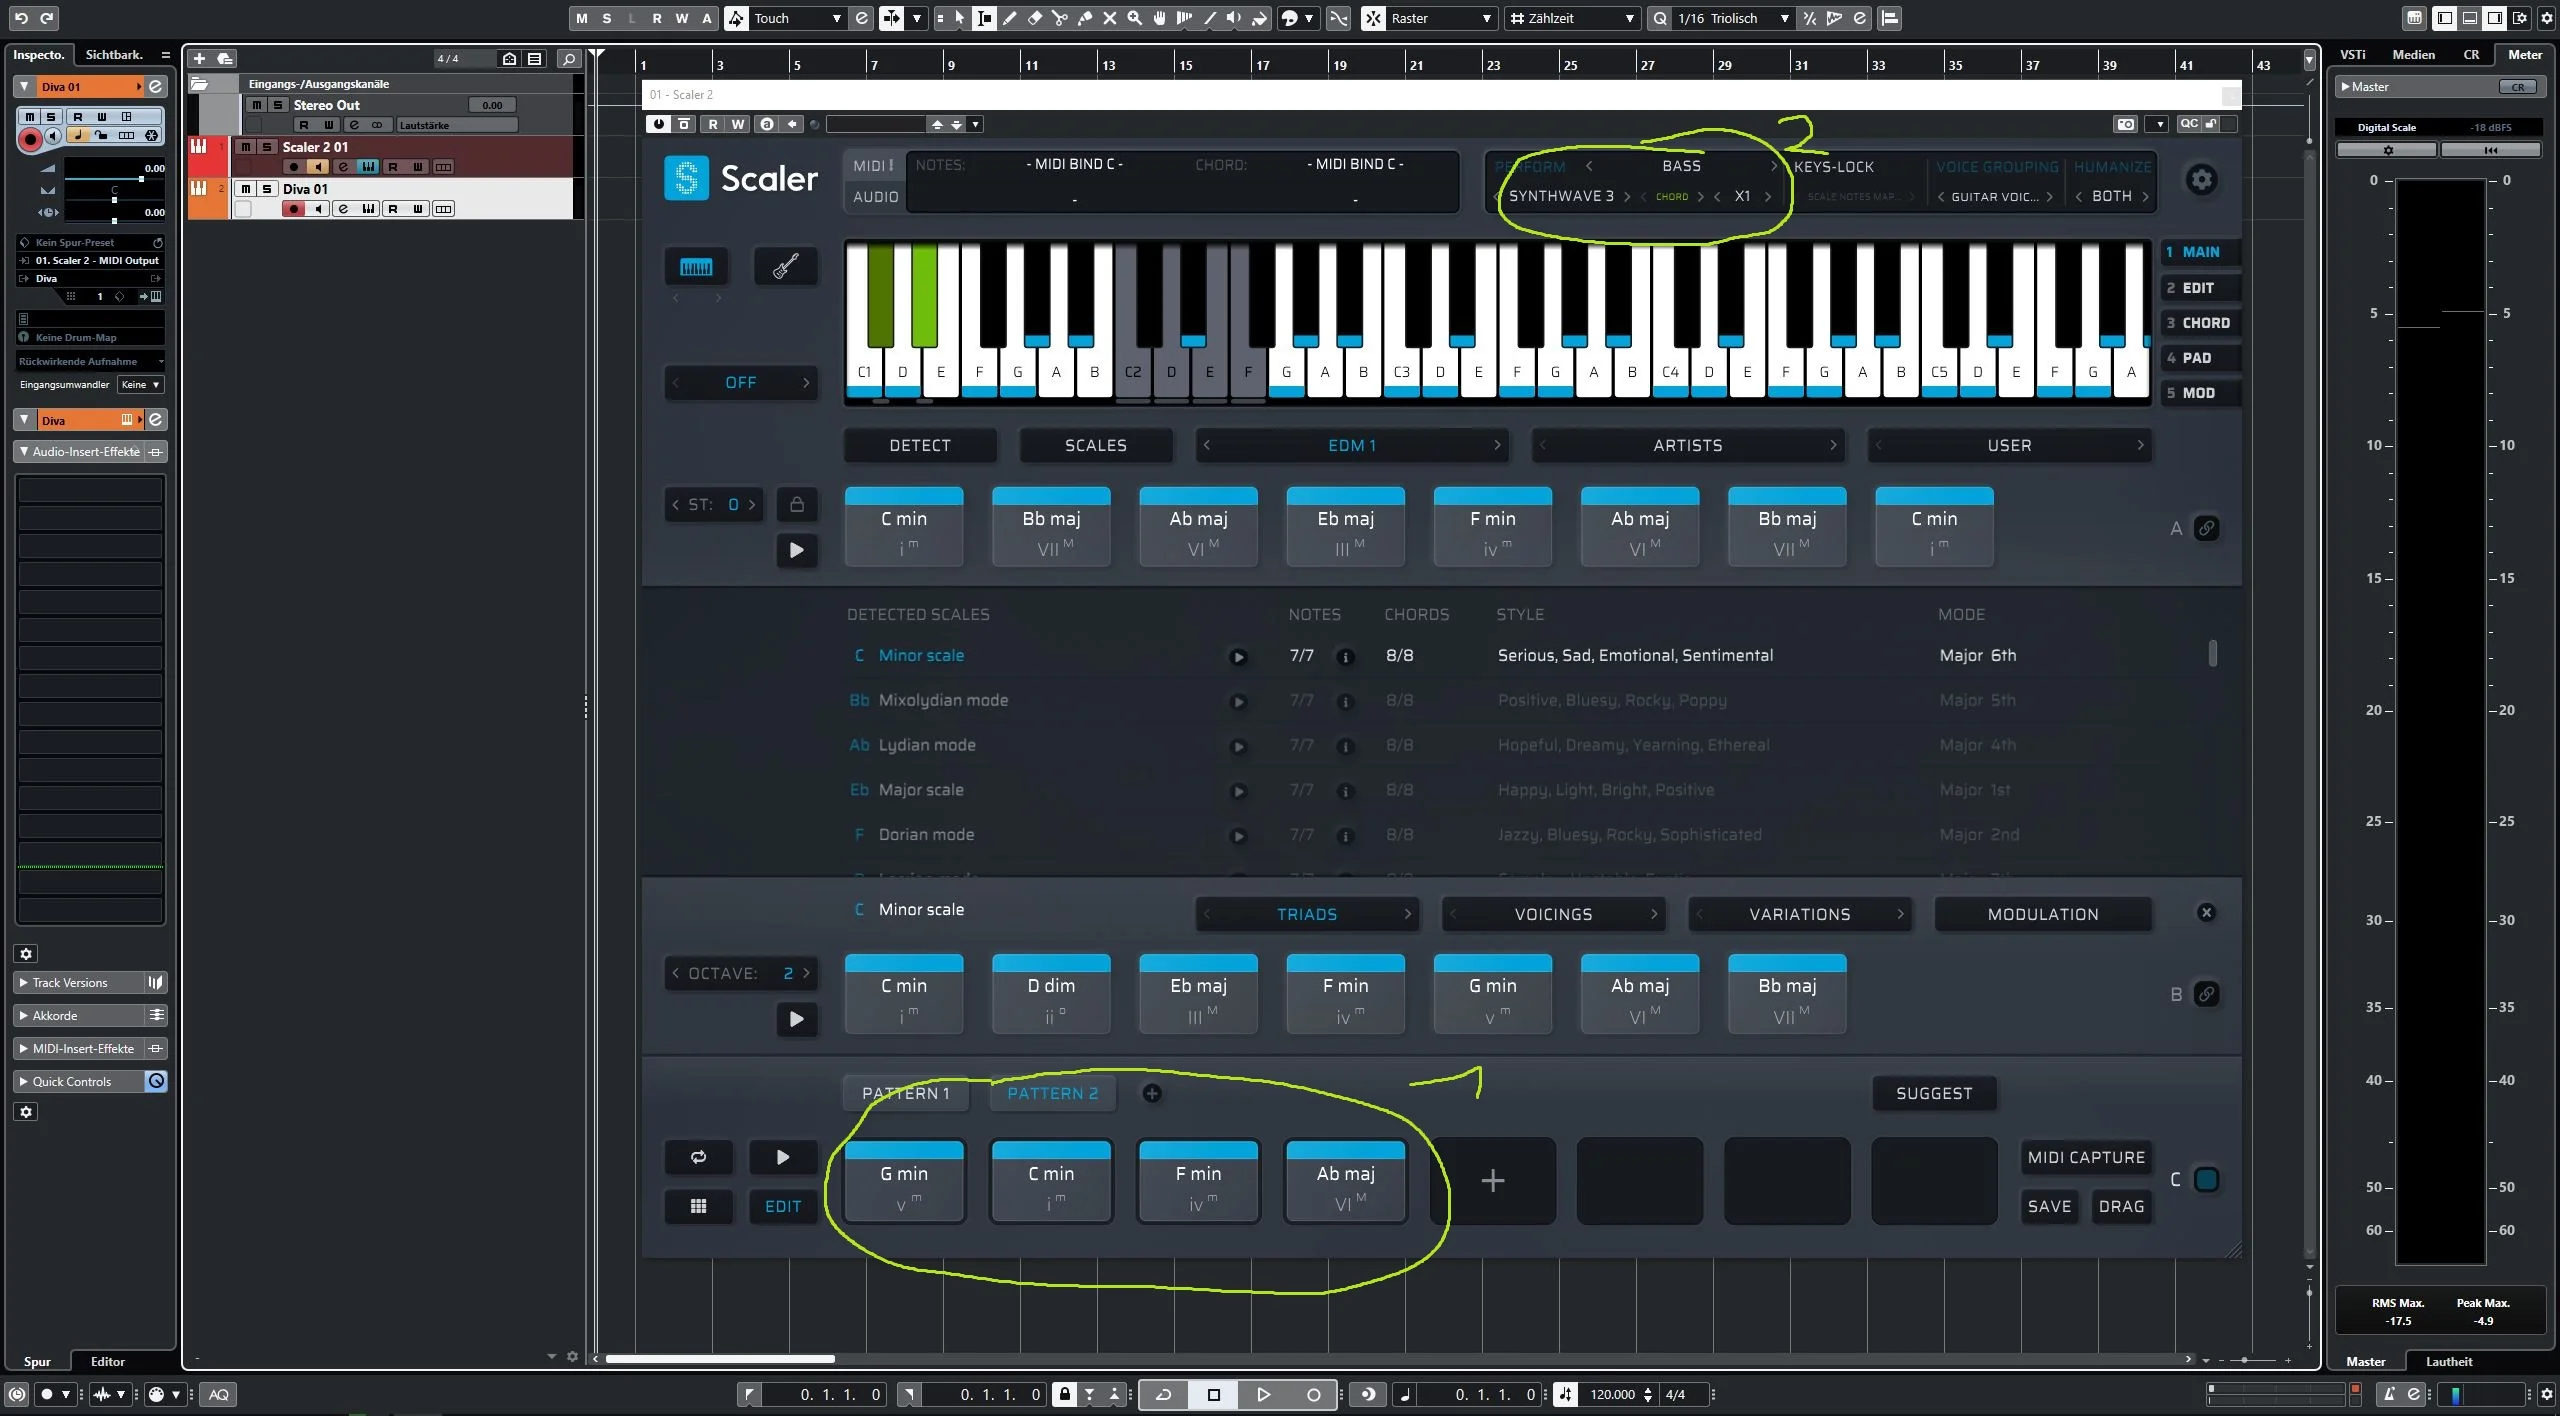This screenshot has height=1416, width=2560.
Task: Open Eingangsumwandler Keine dropdown
Action: coord(140,385)
